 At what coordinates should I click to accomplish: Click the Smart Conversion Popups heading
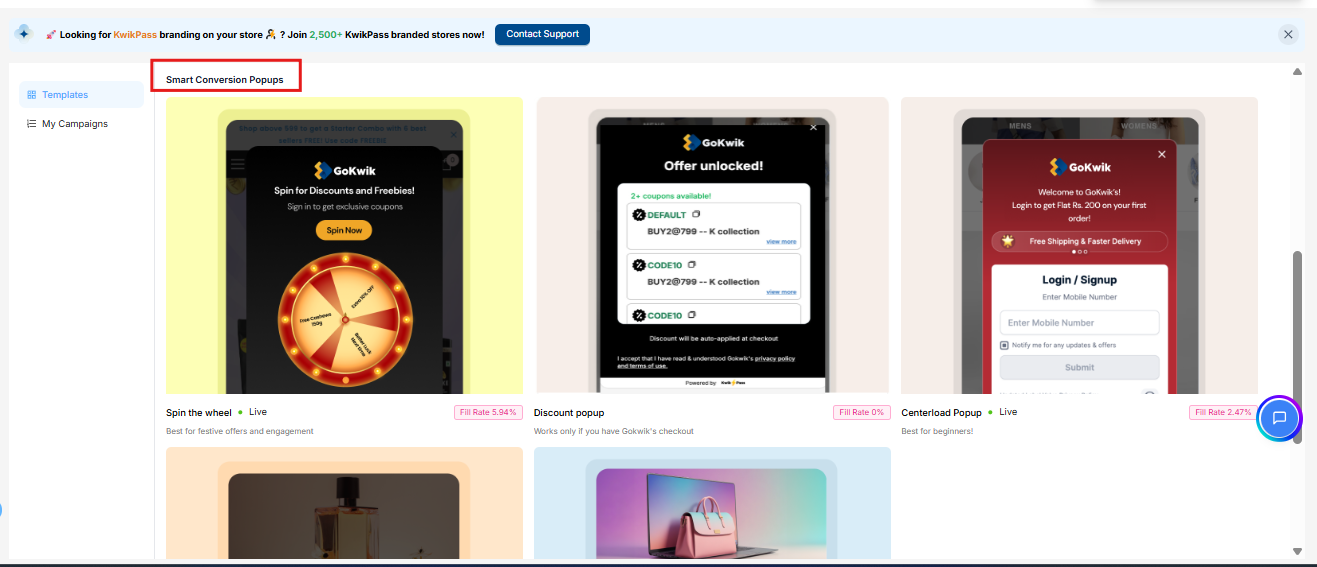click(225, 79)
